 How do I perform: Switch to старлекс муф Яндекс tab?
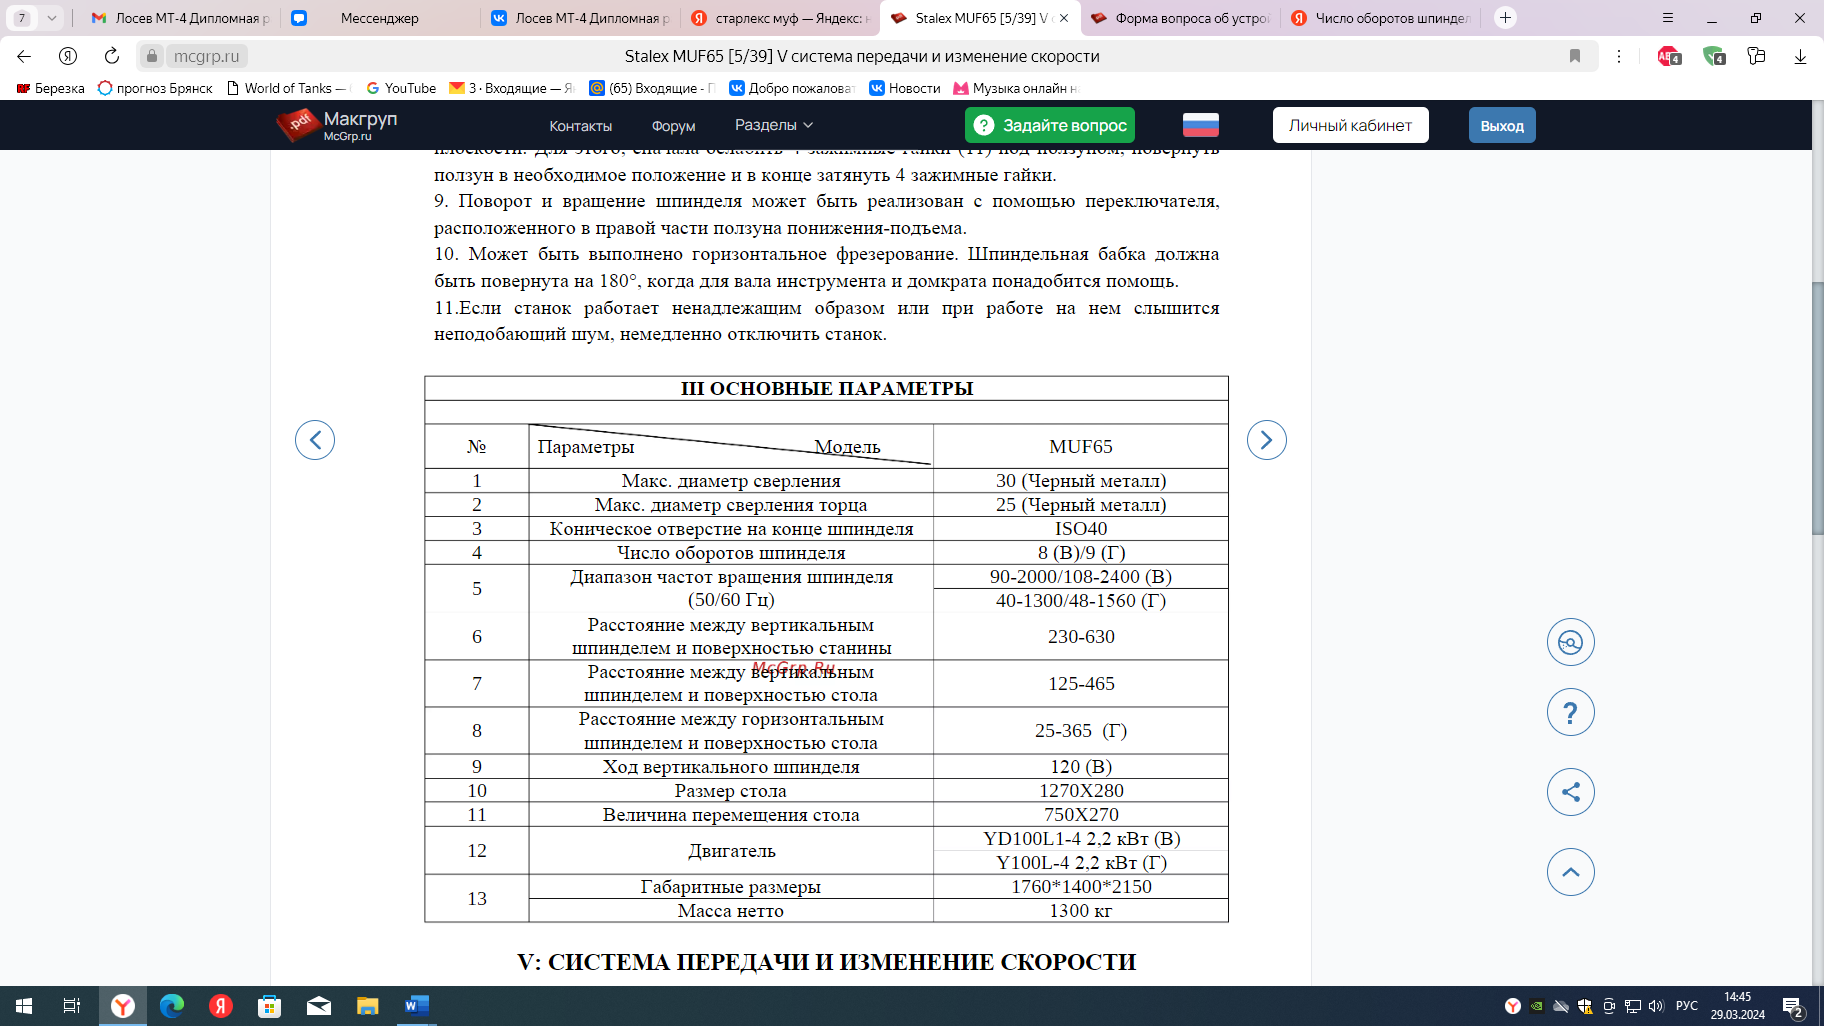(x=780, y=18)
